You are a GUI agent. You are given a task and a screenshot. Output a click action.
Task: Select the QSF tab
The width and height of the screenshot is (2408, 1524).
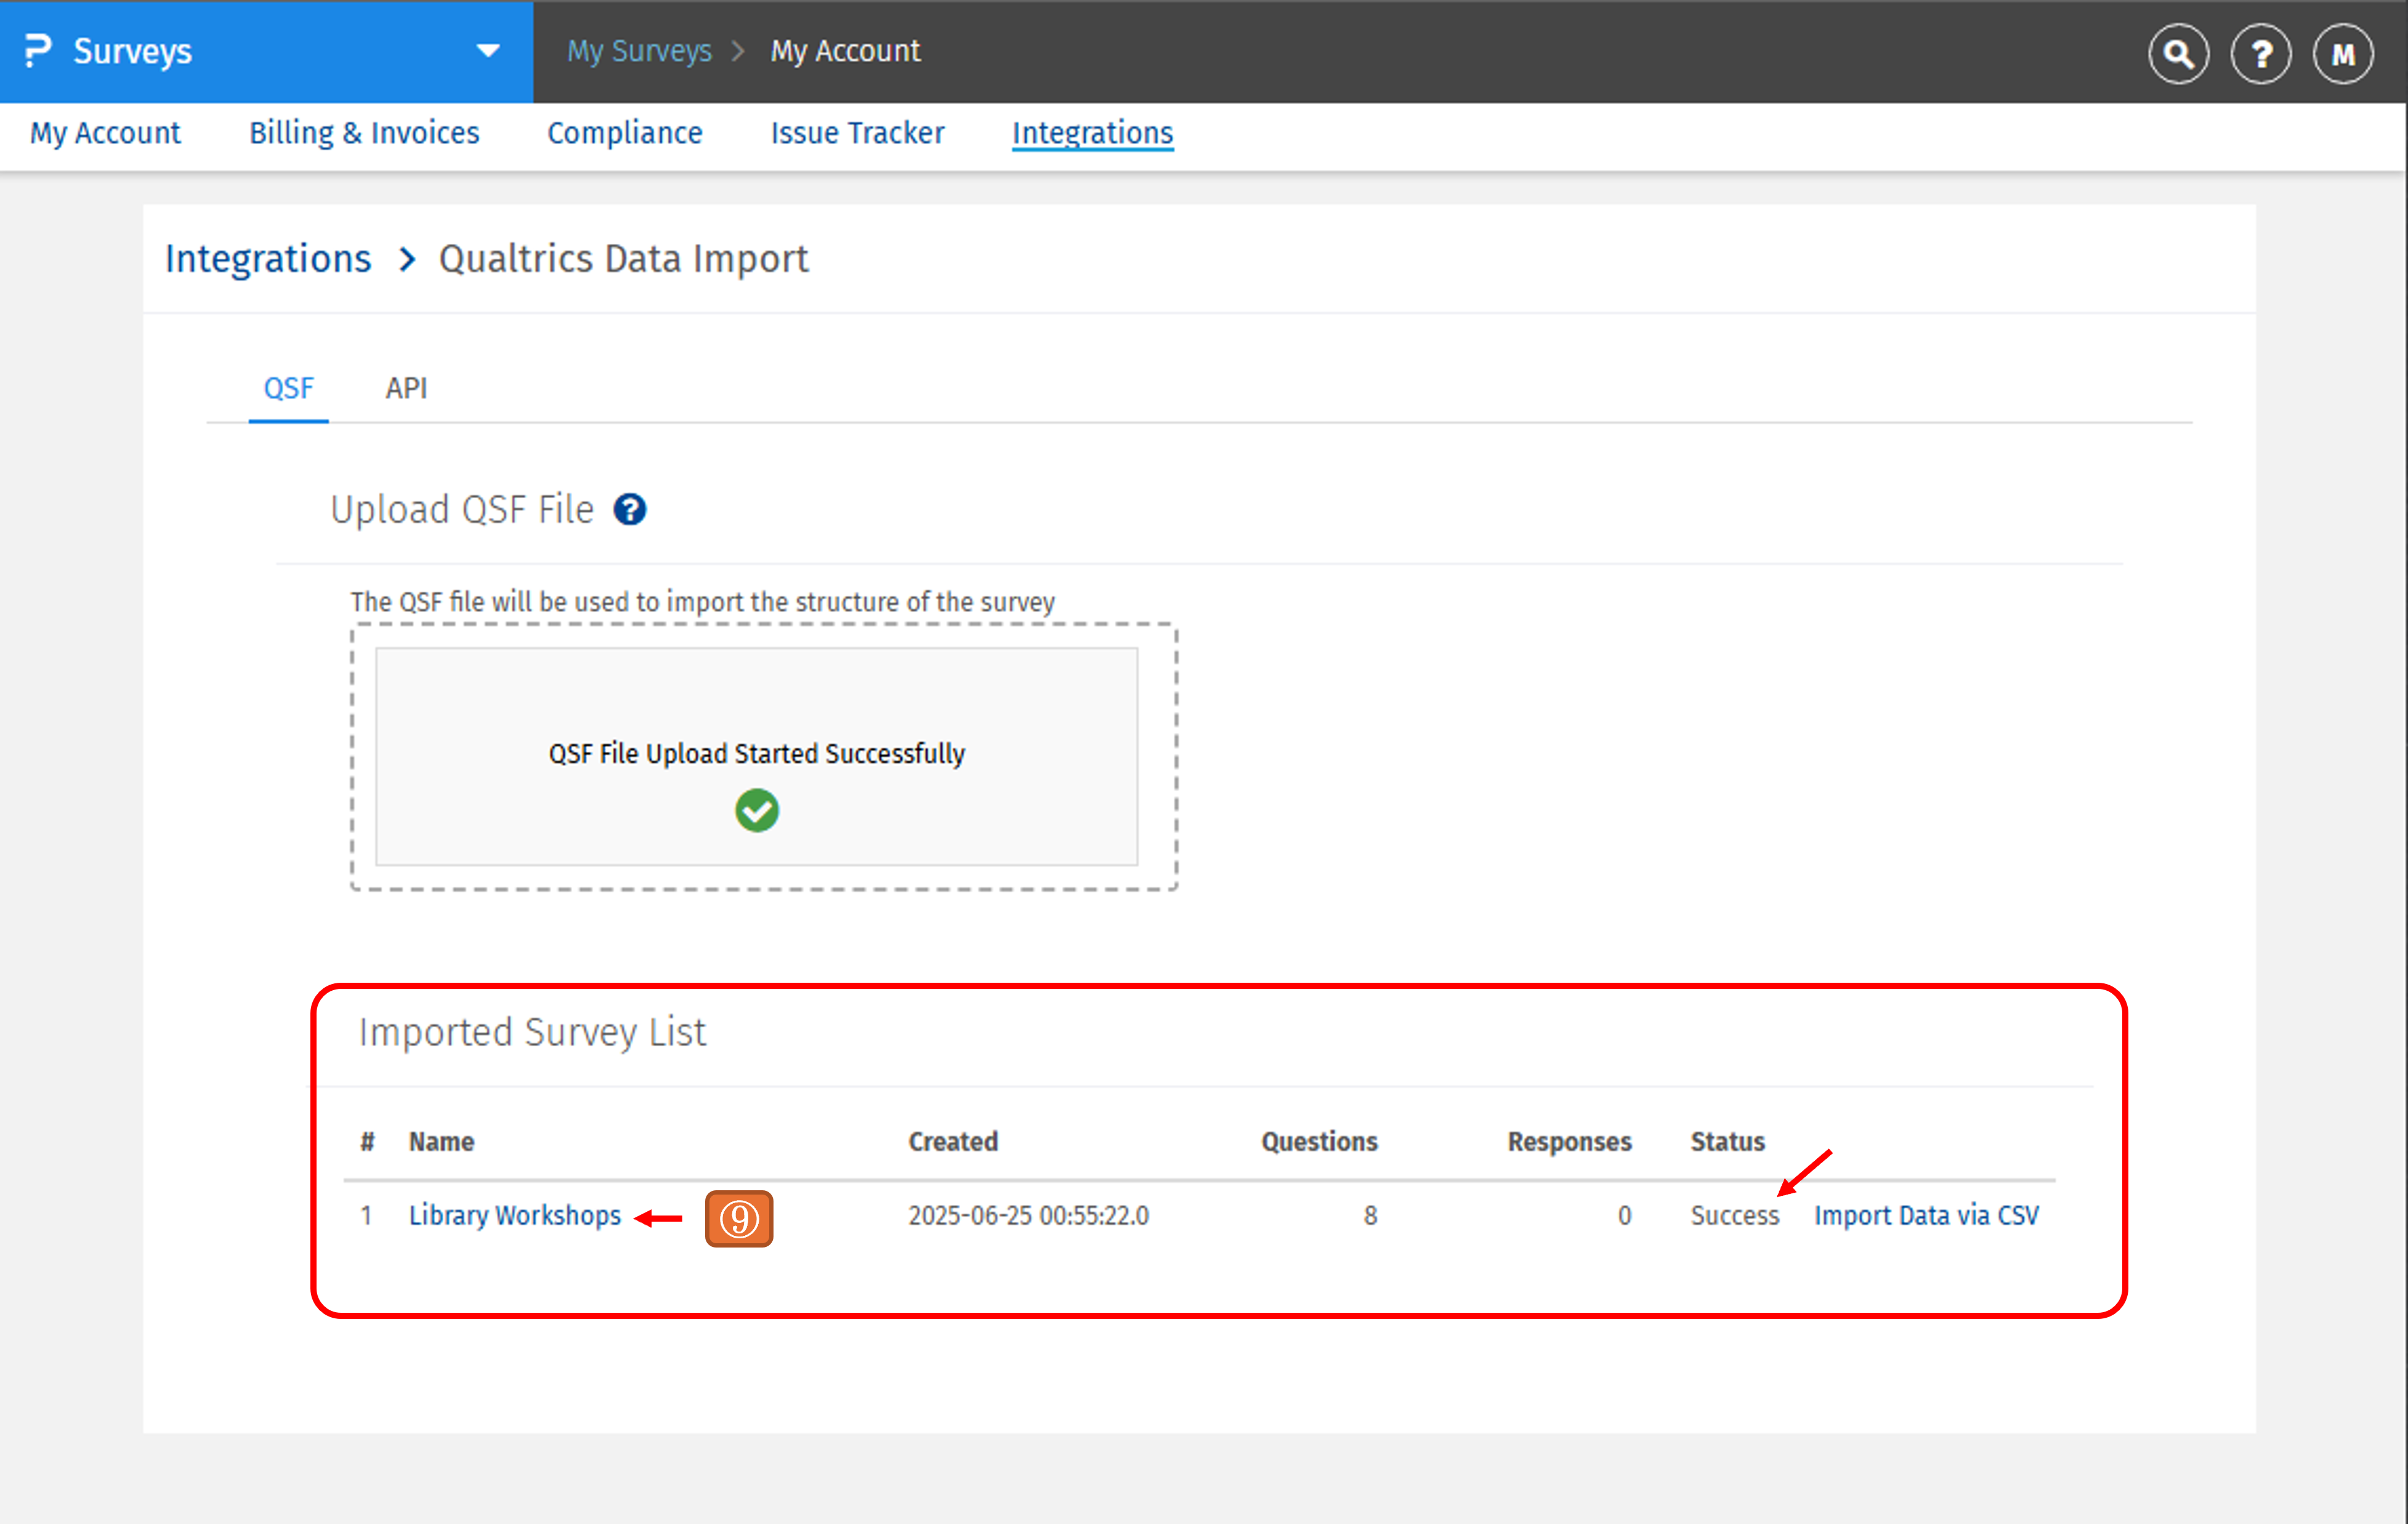point(288,388)
